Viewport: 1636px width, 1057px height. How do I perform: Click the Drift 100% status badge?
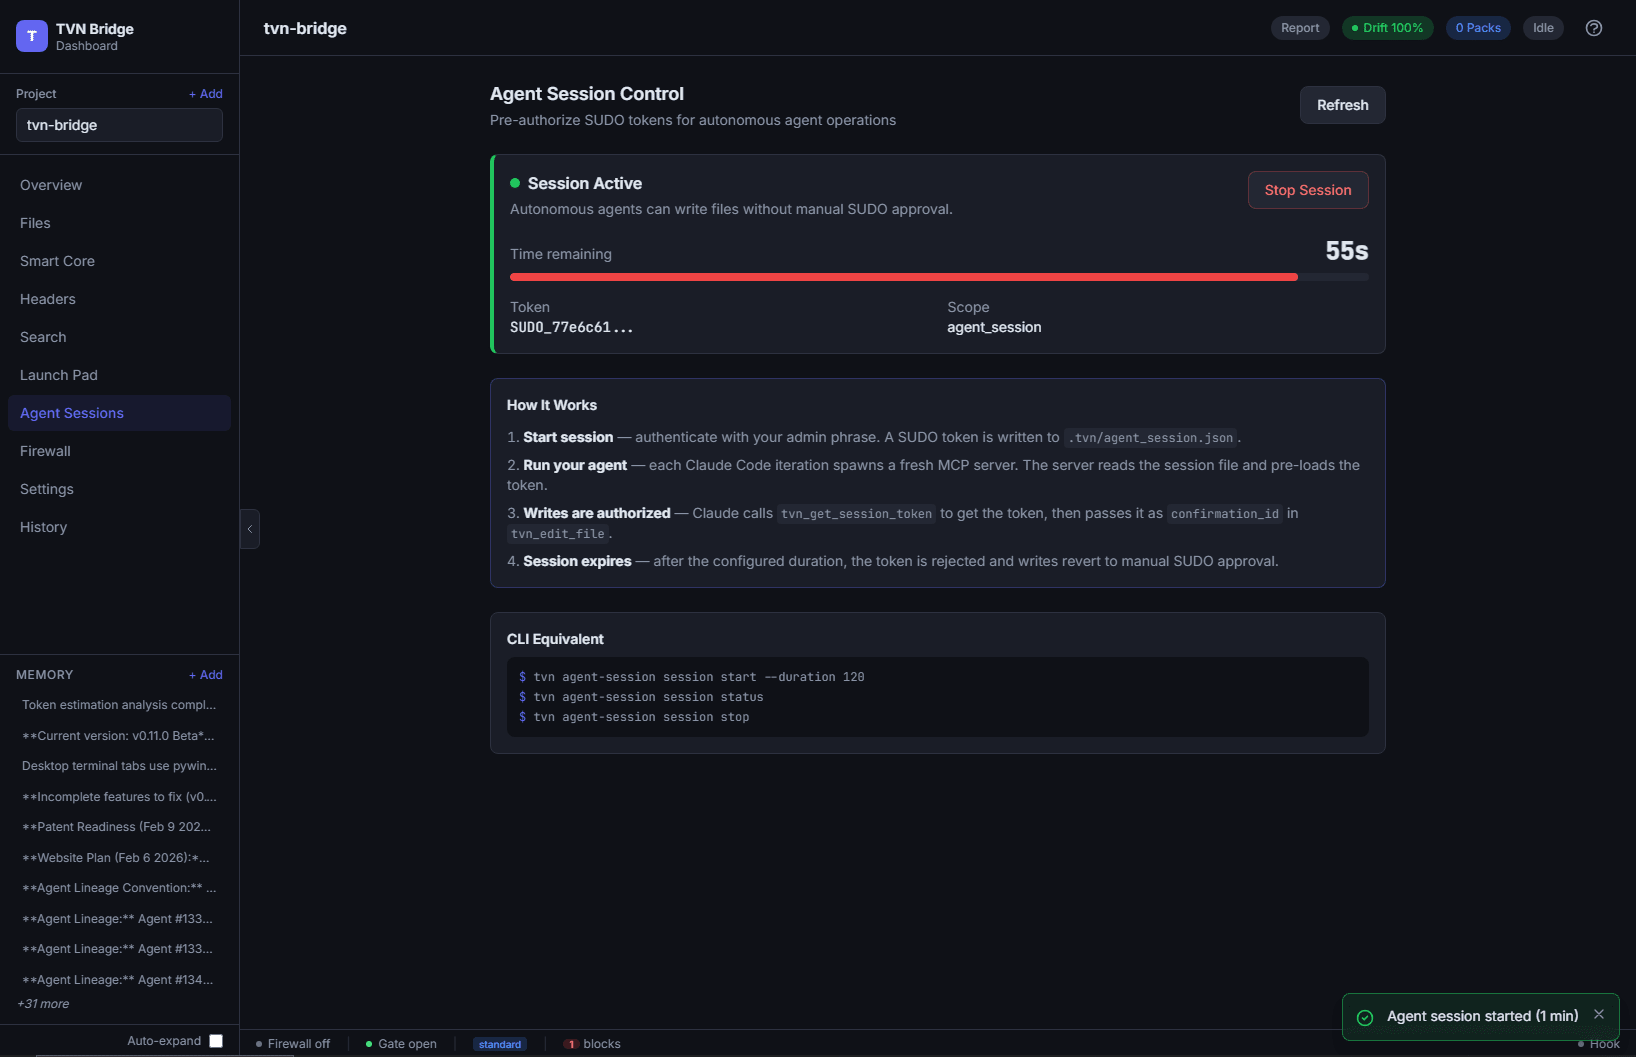(1387, 28)
